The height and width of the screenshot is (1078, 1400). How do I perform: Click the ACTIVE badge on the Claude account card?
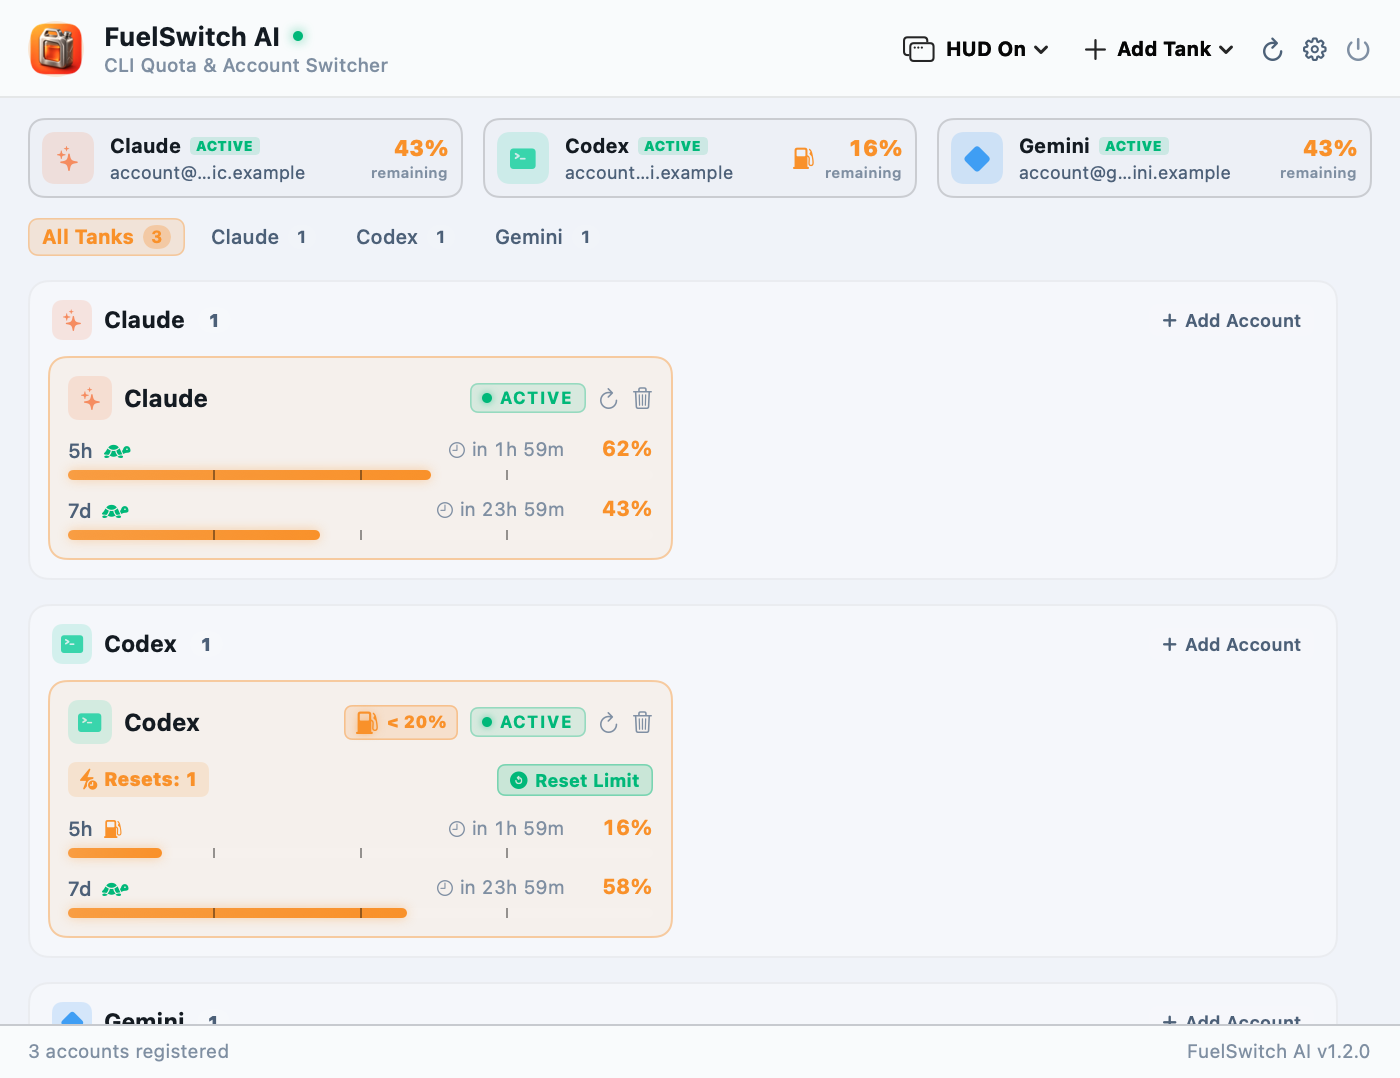point(528,398)
